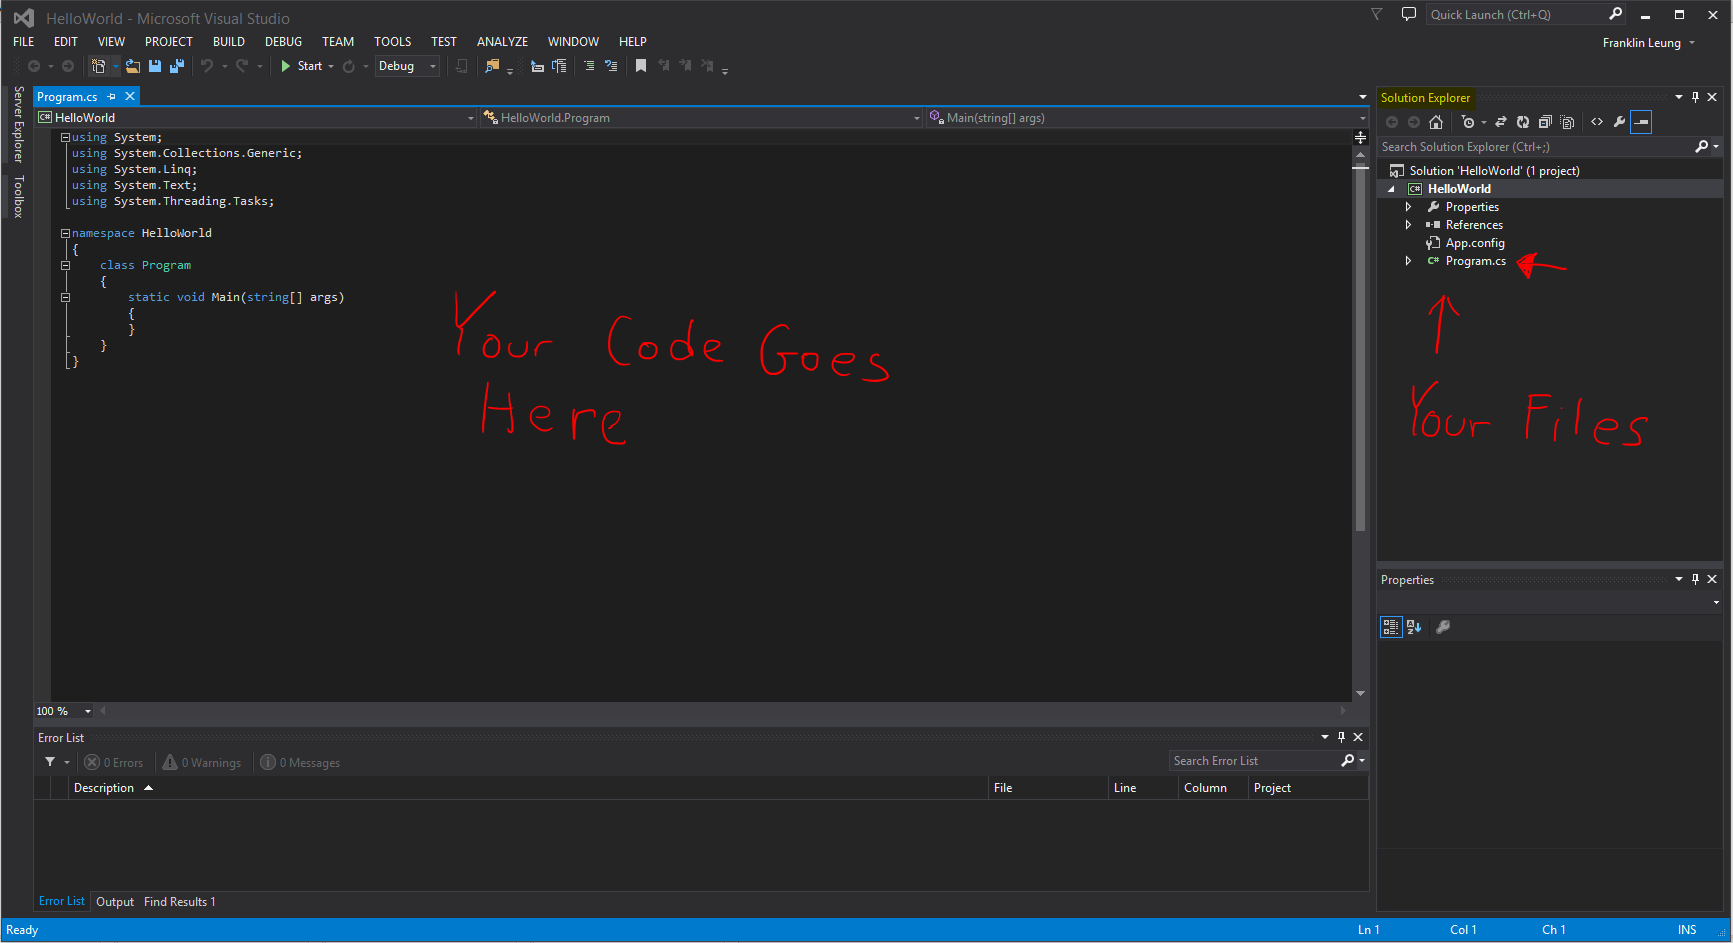Open the DEBUG menu
The height and width of the screenshot is (943, 1733).
pos(283,41)
